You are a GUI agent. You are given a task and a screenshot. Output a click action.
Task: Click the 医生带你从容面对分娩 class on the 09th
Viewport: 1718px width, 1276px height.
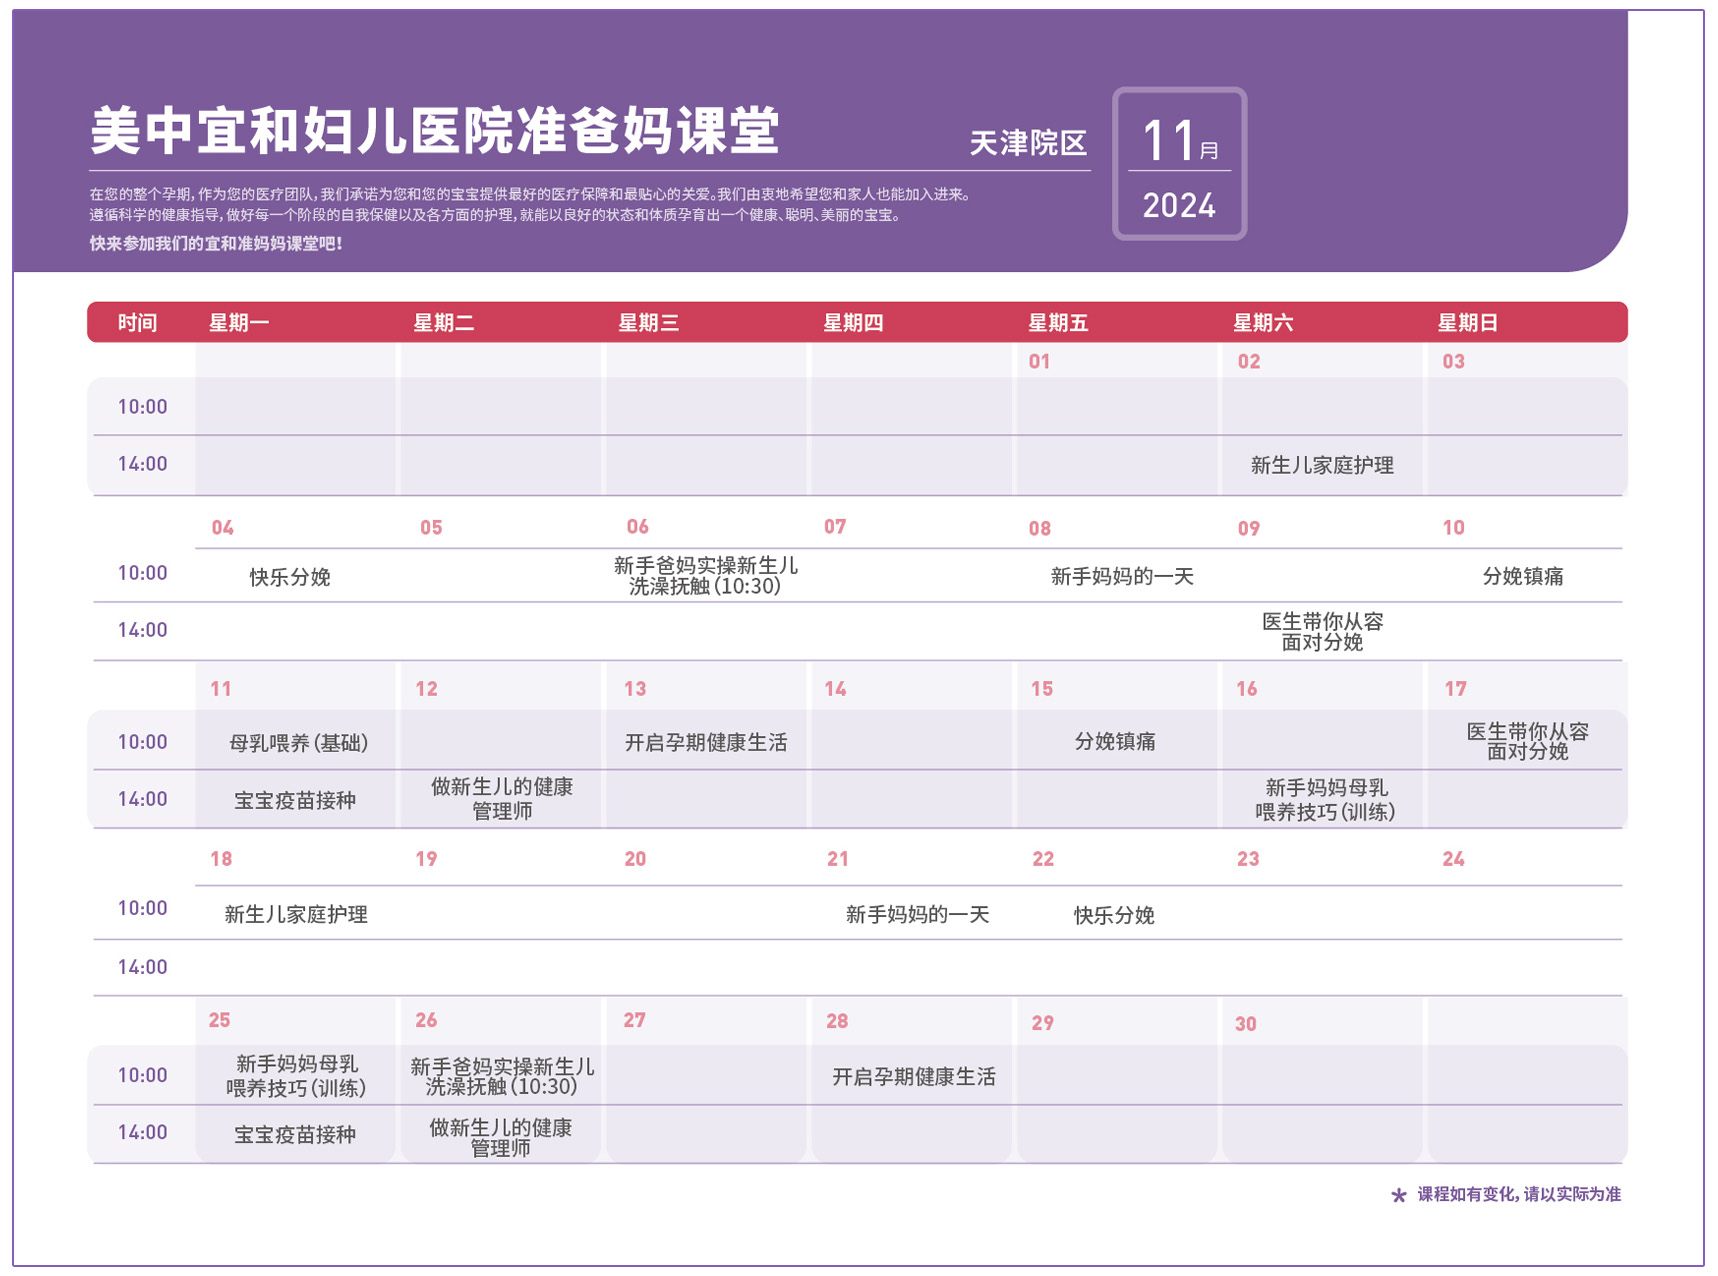point(1322,632)
